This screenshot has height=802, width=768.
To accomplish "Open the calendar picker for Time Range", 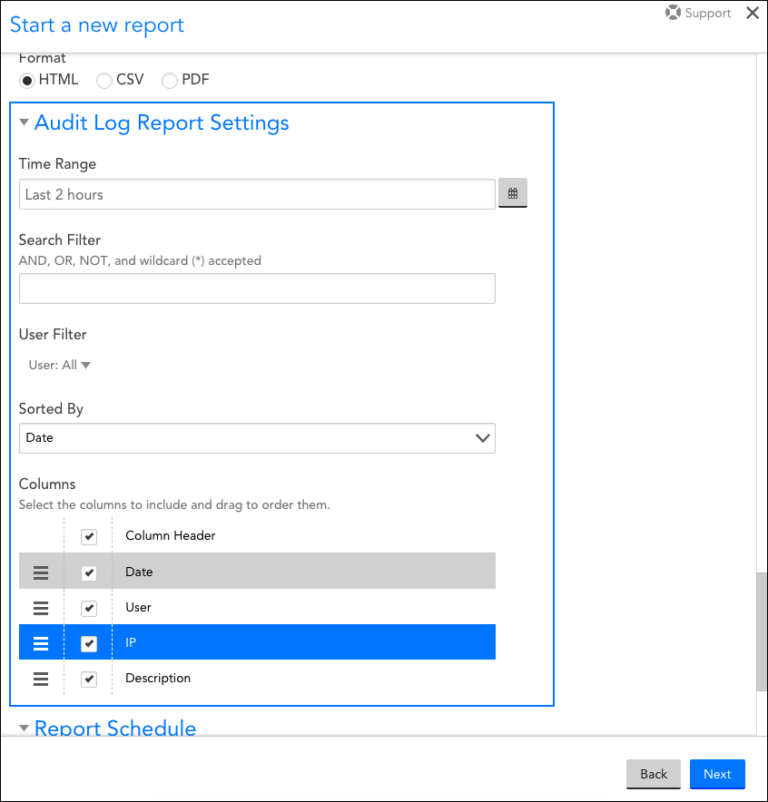I will point(512,193).
